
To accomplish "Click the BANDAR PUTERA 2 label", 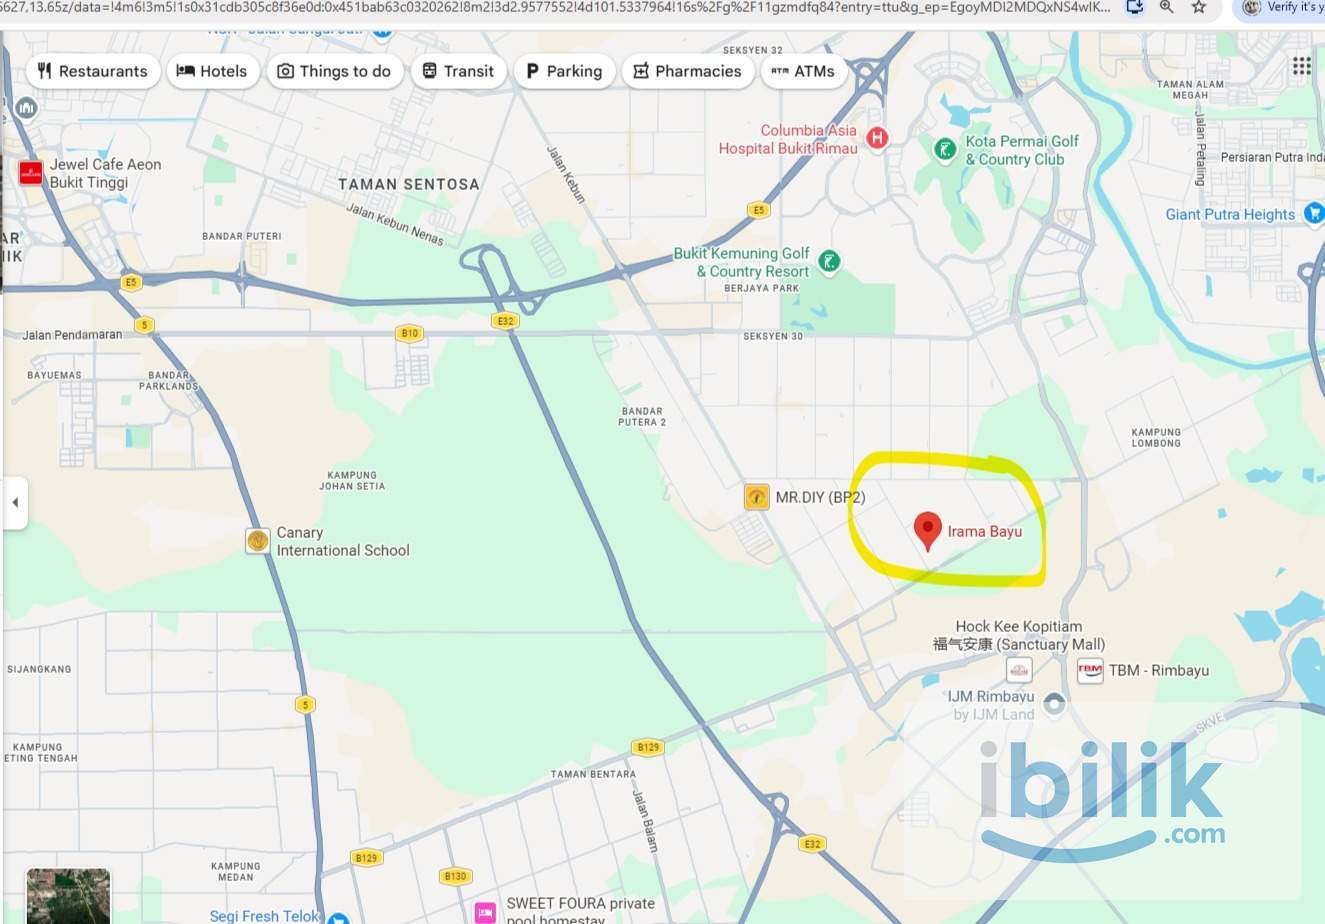I will pyautogui.click(x=642, y=416).
